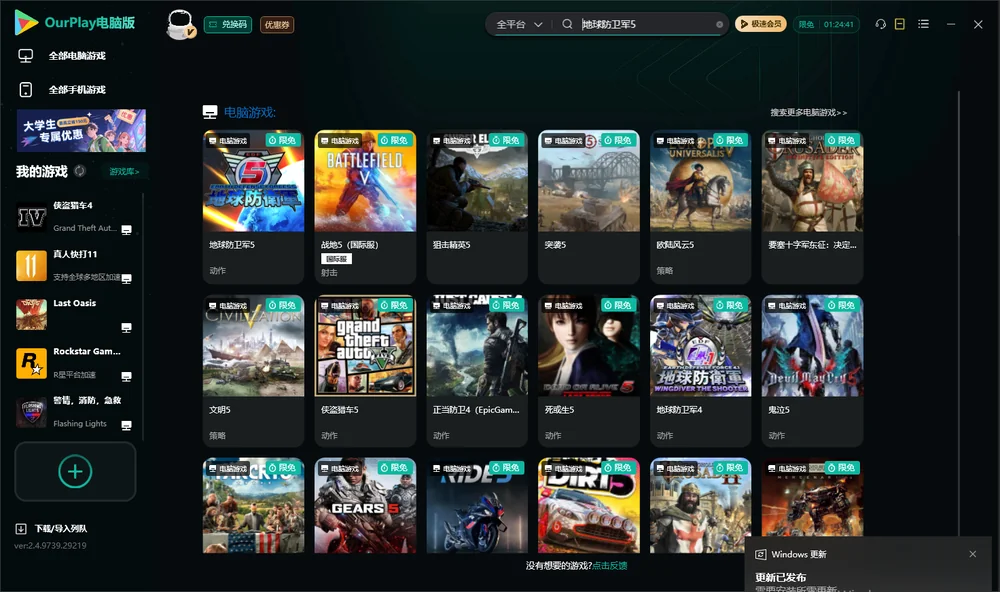Image resolution: width=1000 pixels, height=592 pixels.
Task: Click the customer service headset icon
Action: (x=881, y=24)
